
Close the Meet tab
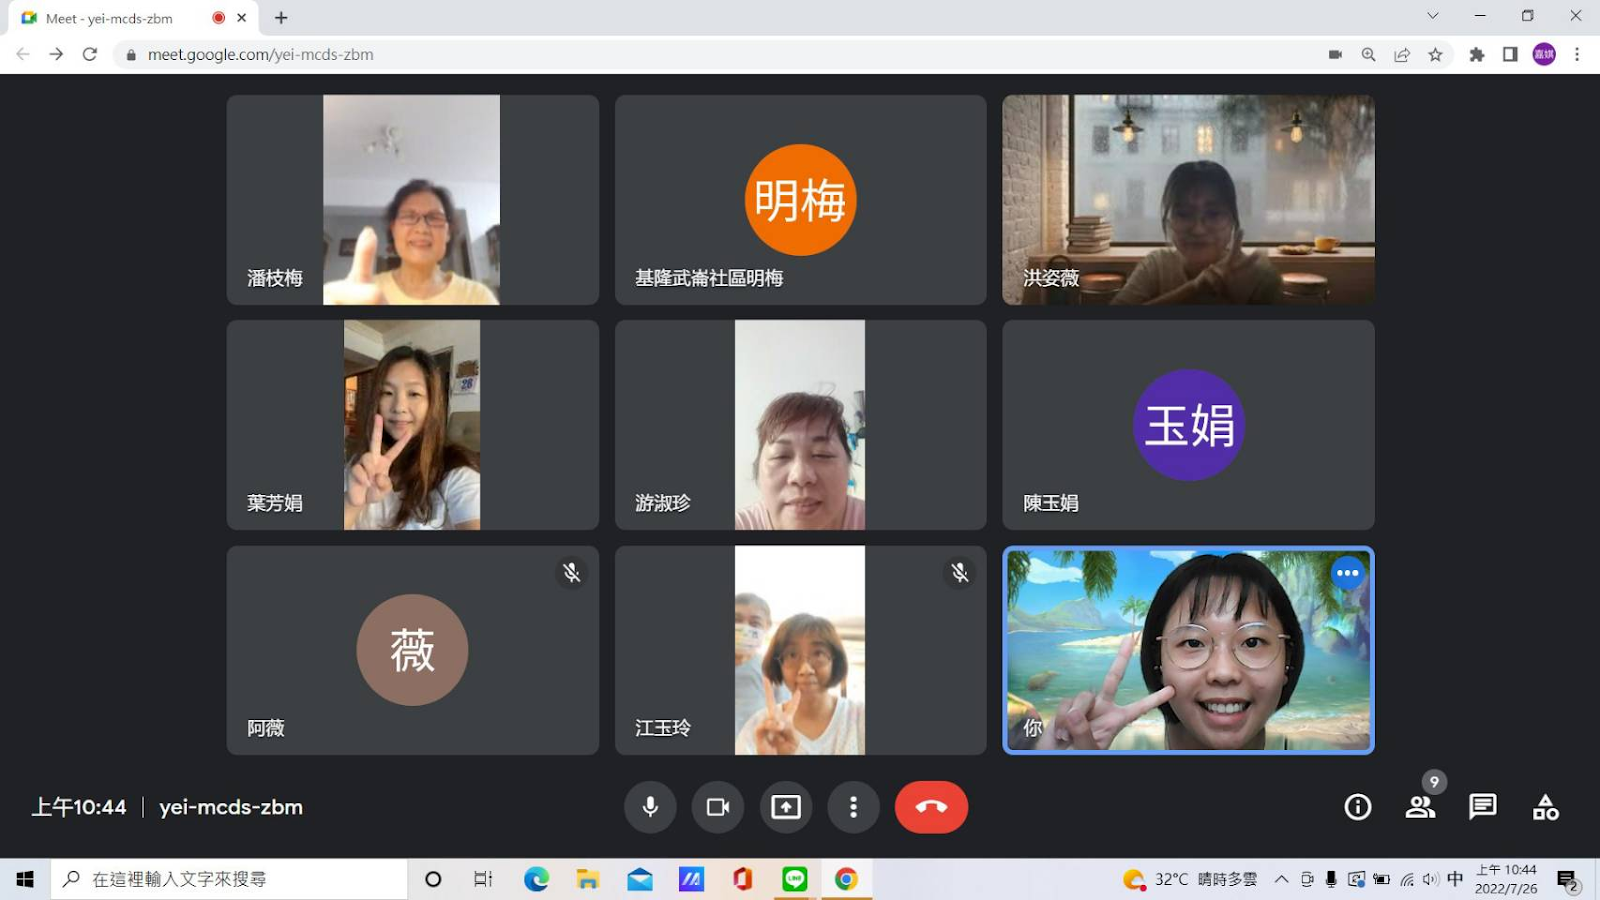point(241,18)
